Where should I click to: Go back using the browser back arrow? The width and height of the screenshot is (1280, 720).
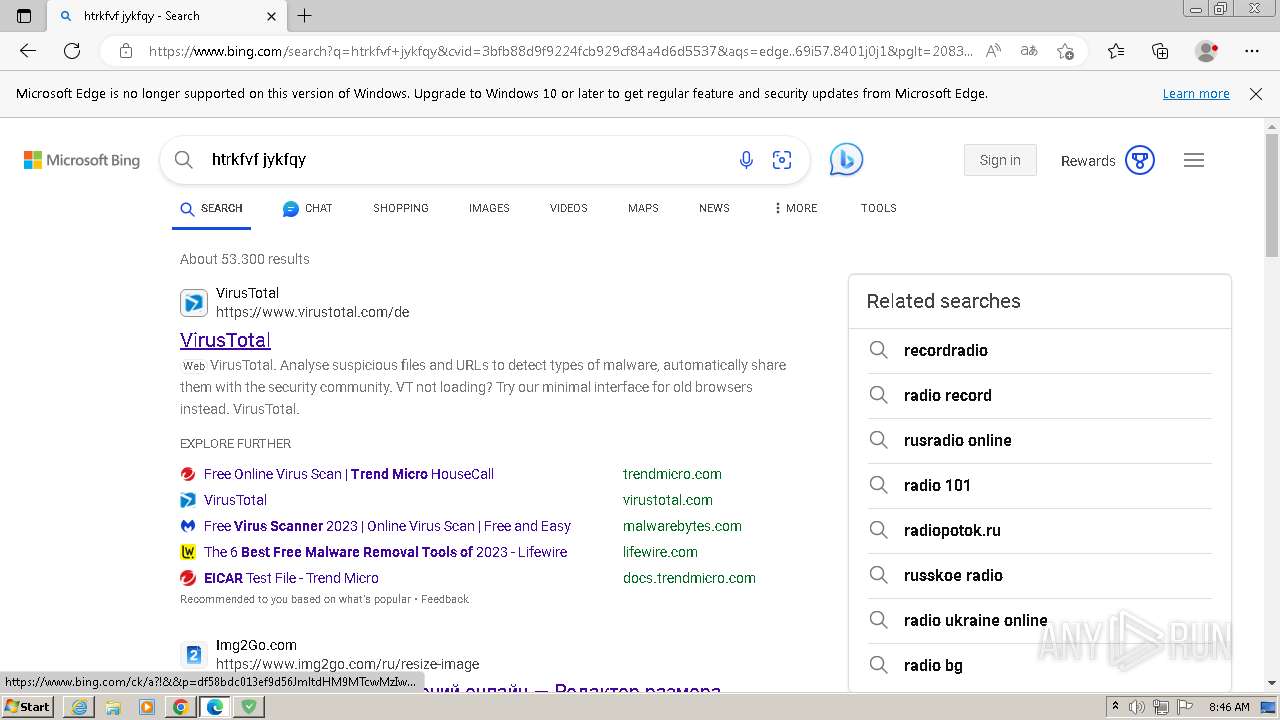point(28,51)
